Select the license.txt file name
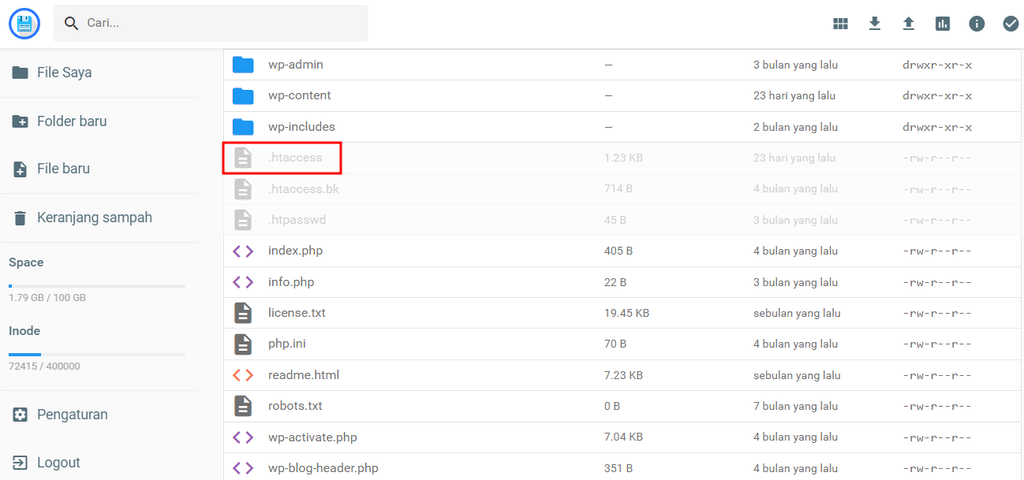The image size is (1024, 480). tap(296, 313)
